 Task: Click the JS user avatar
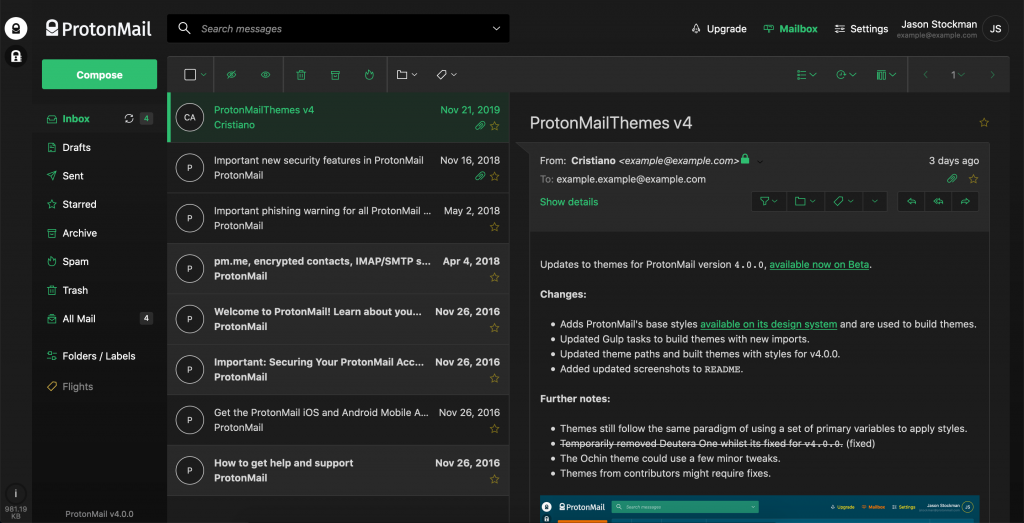(995, 29)
